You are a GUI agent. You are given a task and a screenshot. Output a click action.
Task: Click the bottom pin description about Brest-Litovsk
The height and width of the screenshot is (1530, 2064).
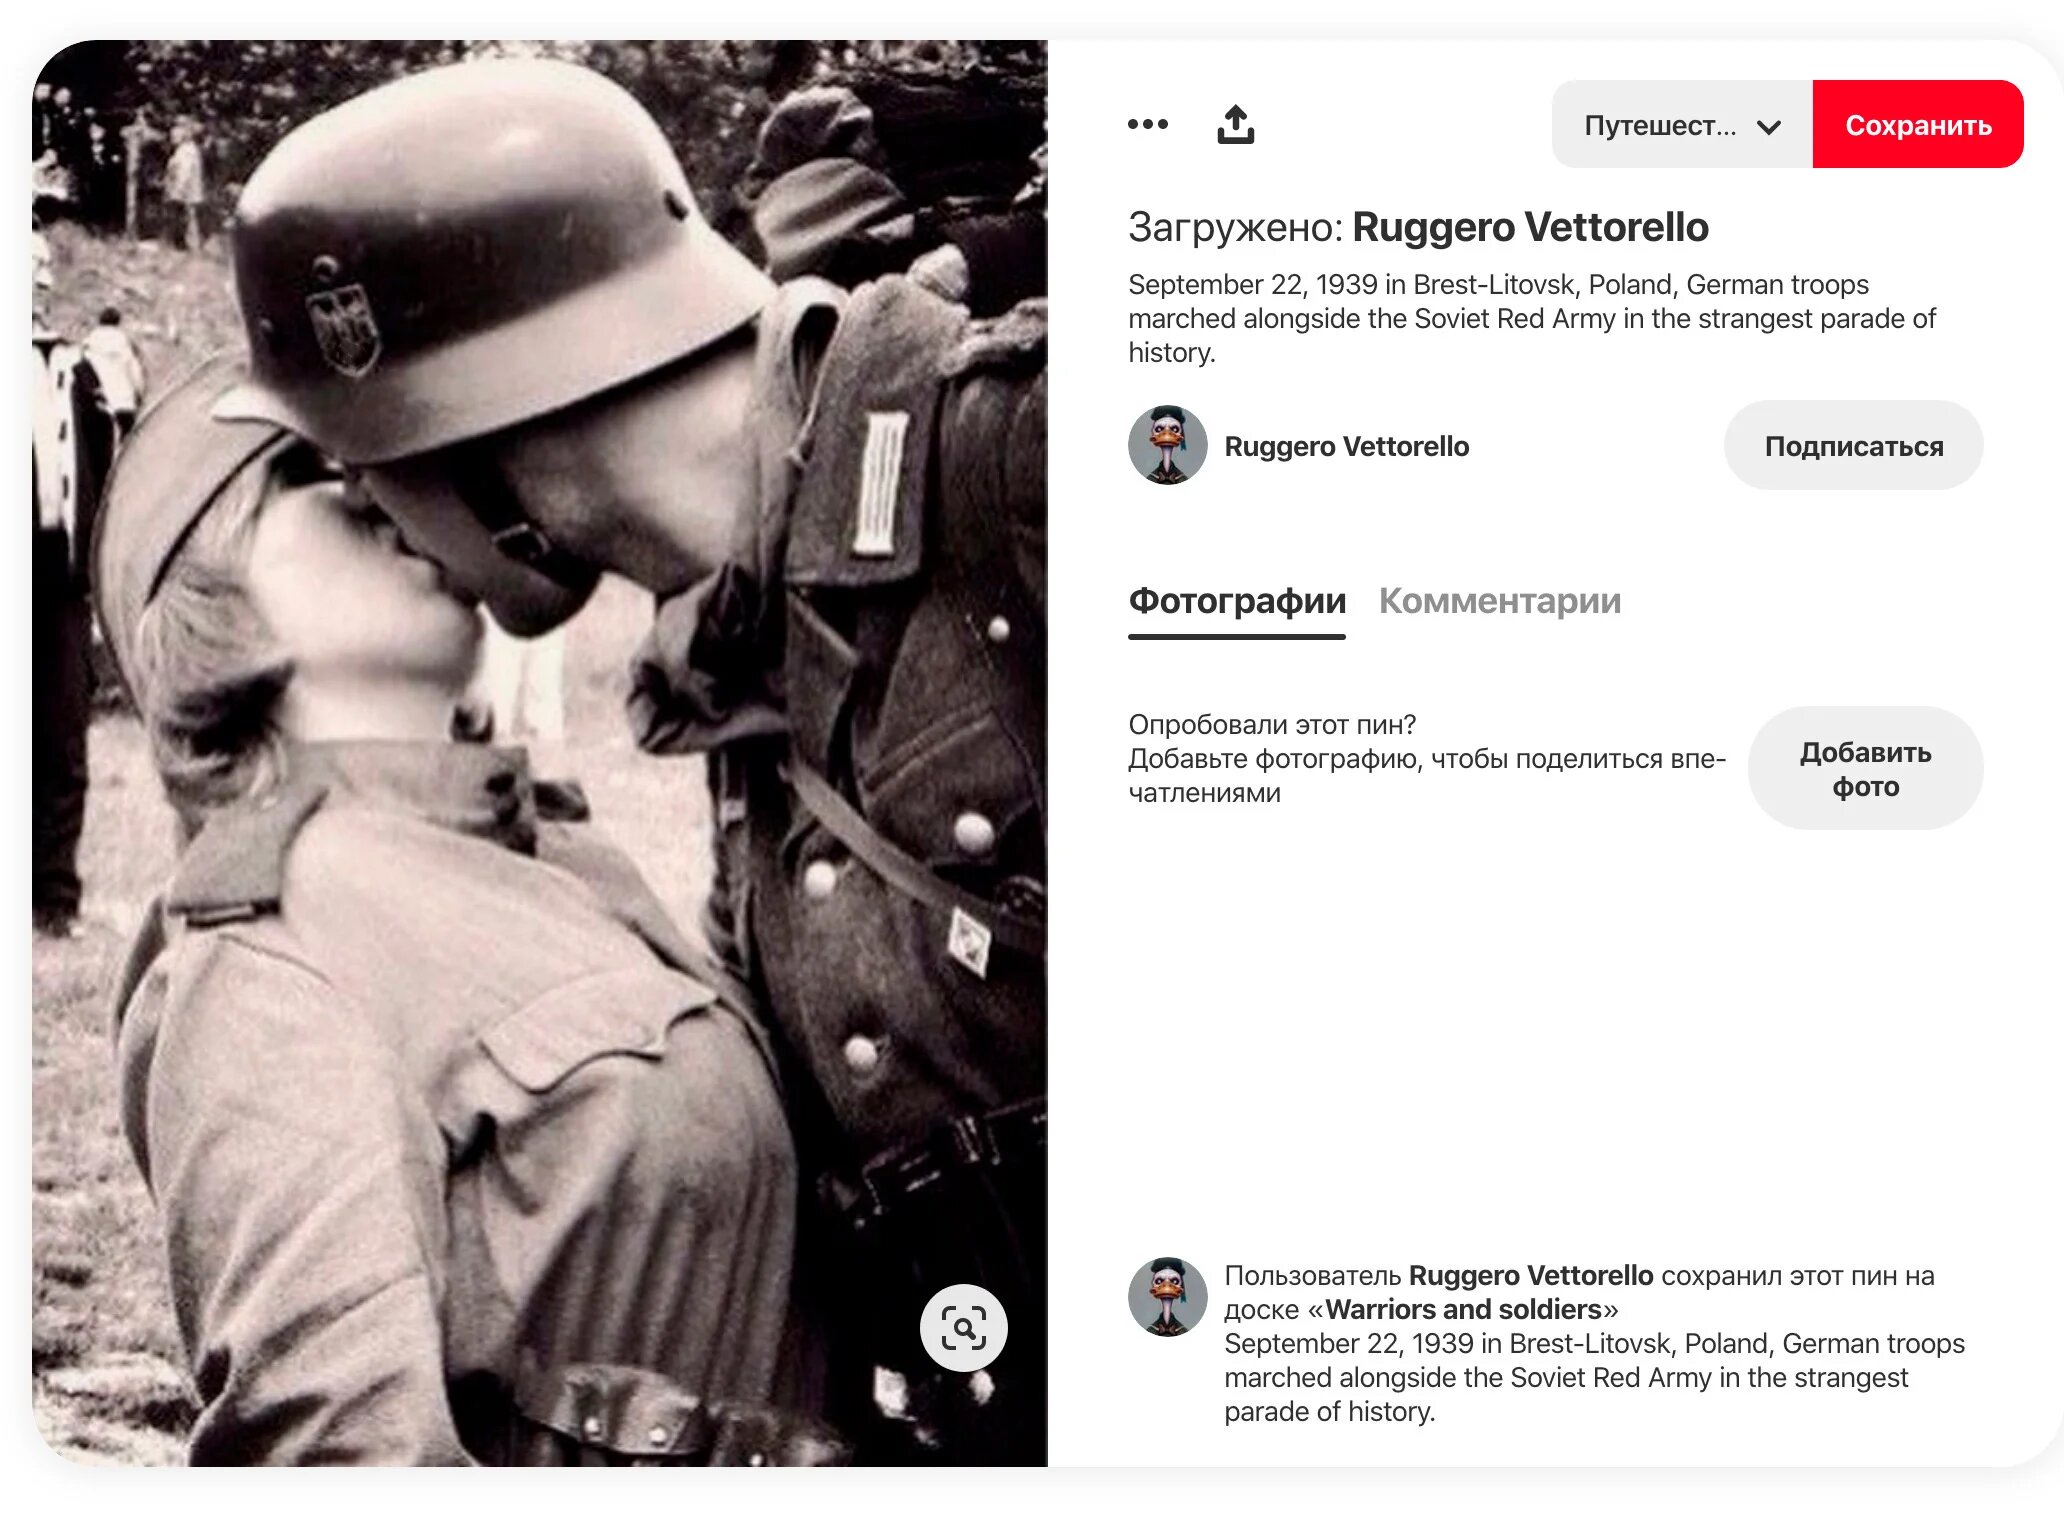(x=1594, y=1377)
